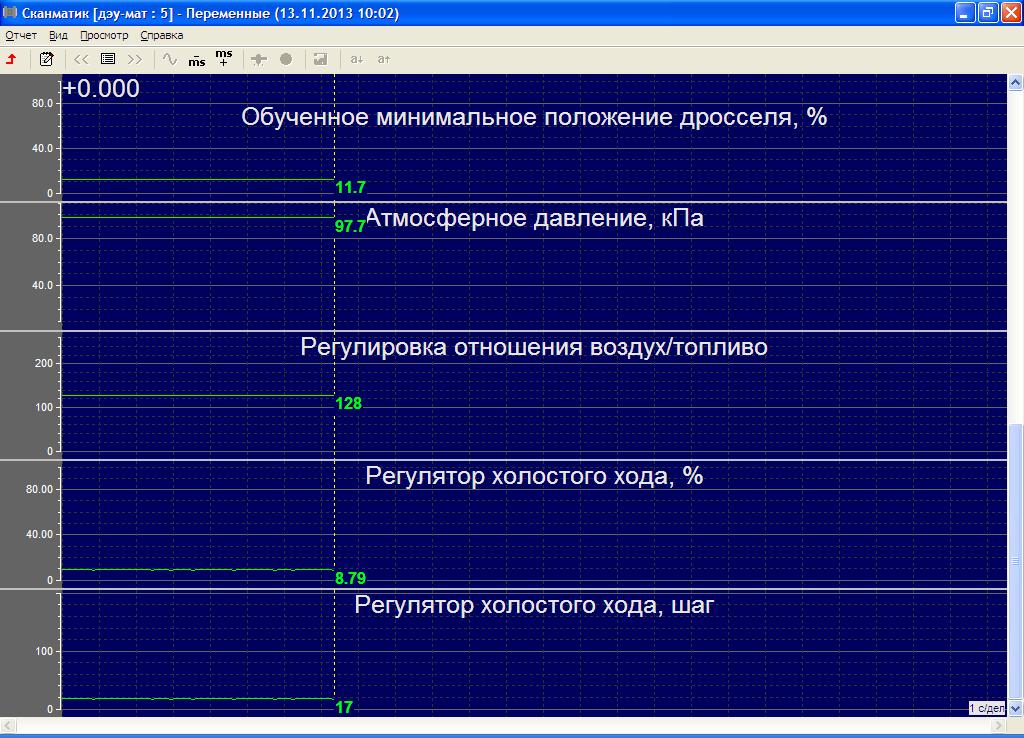This screenshot has height=738, width=1024.
Task: Click the Сканматик app icon in title bar
Action: point(10,12)
